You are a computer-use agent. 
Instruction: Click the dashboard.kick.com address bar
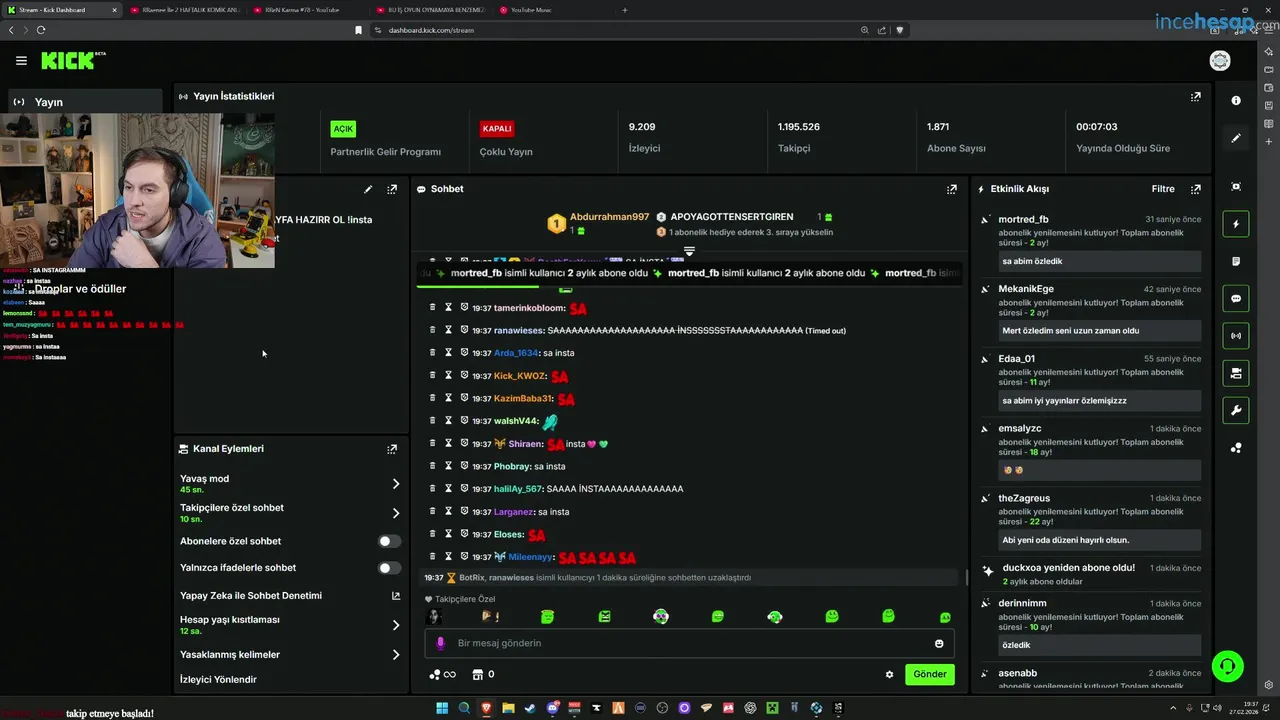[610, 30]
